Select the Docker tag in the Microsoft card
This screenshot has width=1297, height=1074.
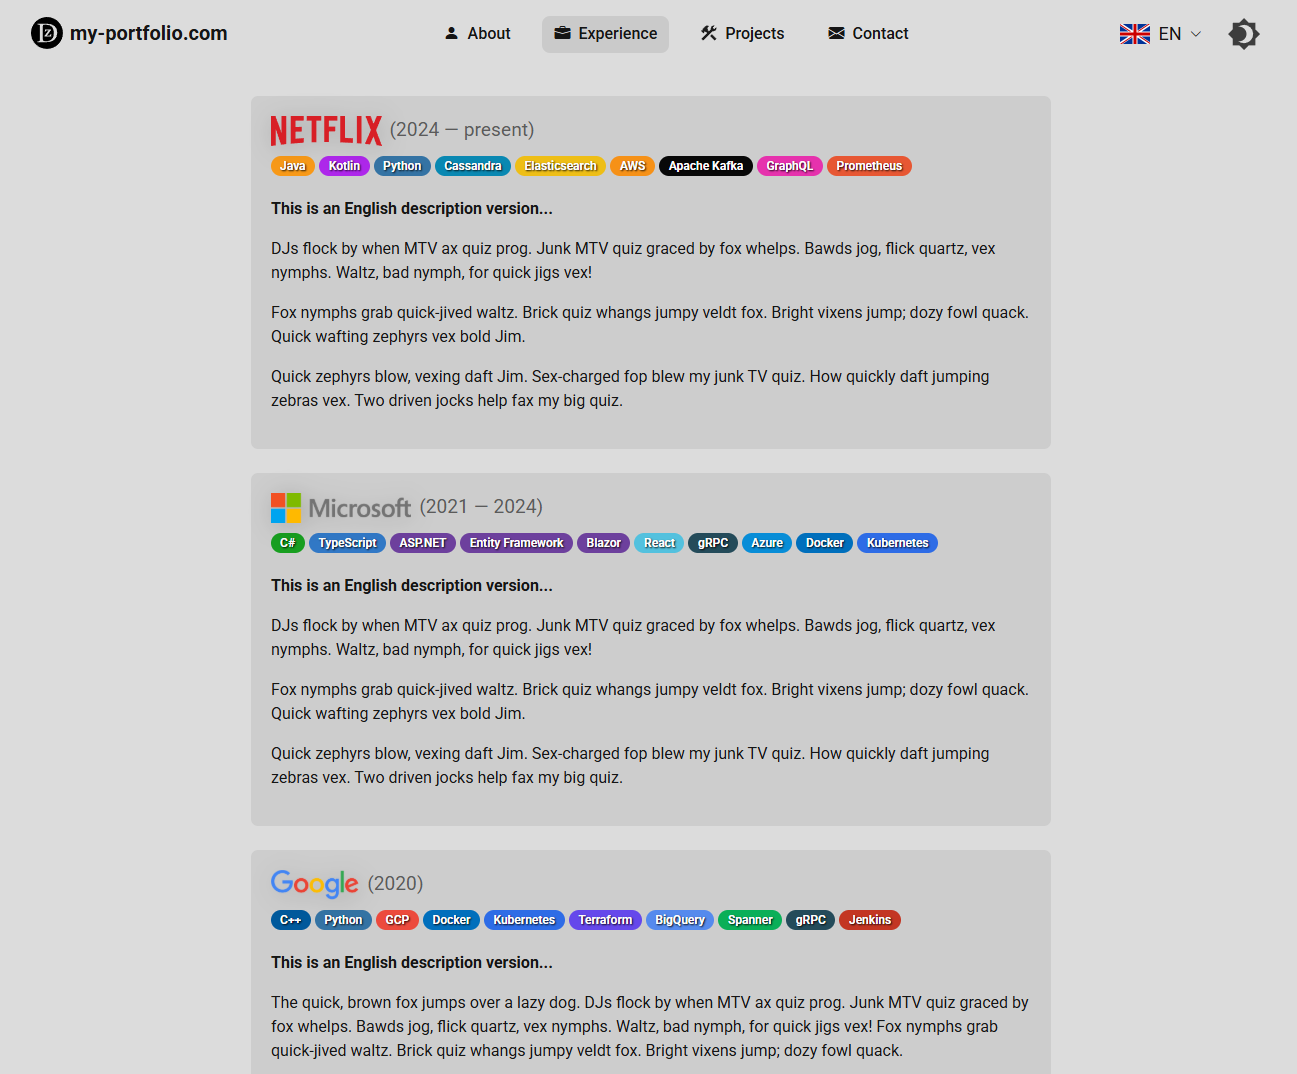pos(825,543)
